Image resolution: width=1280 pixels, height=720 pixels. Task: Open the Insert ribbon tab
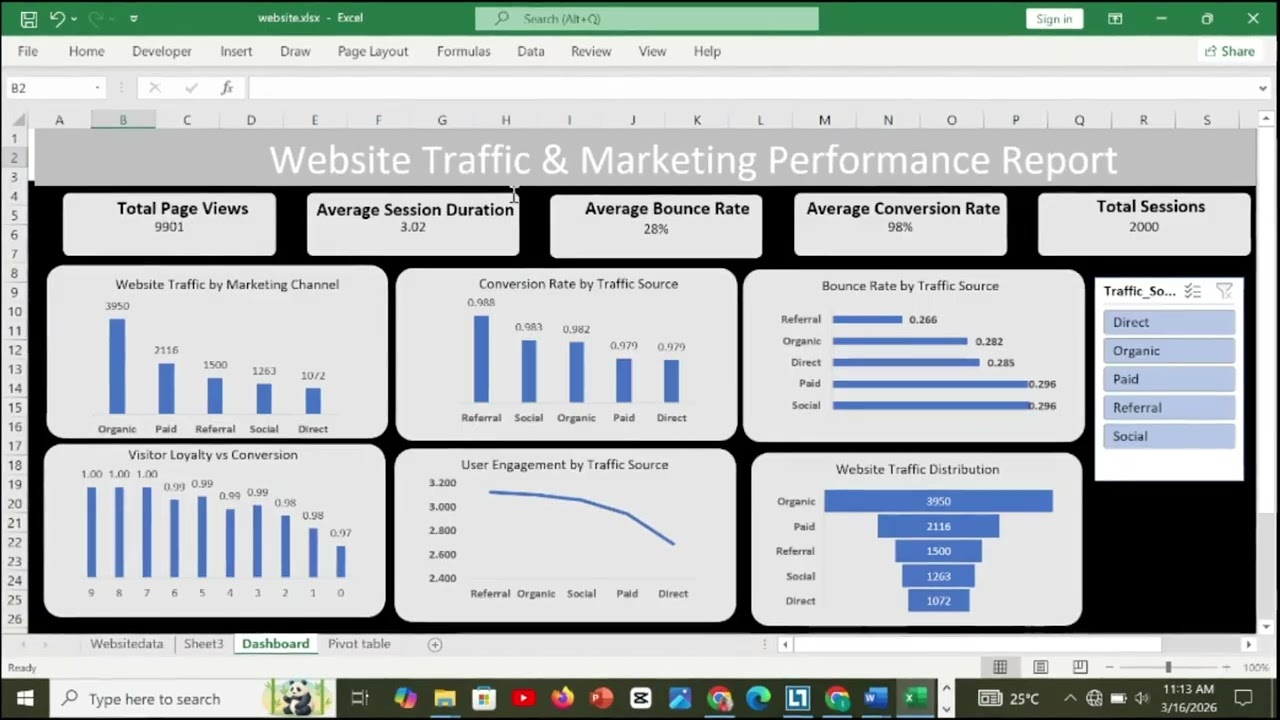236,51
